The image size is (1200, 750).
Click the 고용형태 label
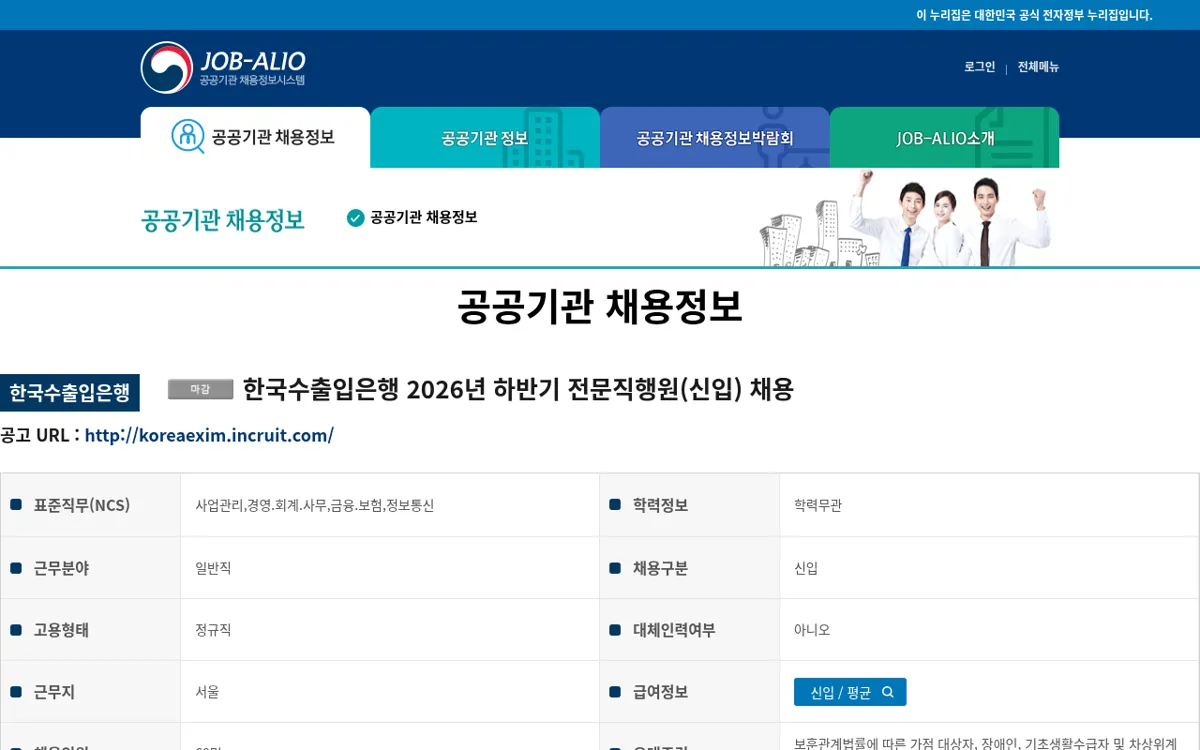[x=61, y=630]
